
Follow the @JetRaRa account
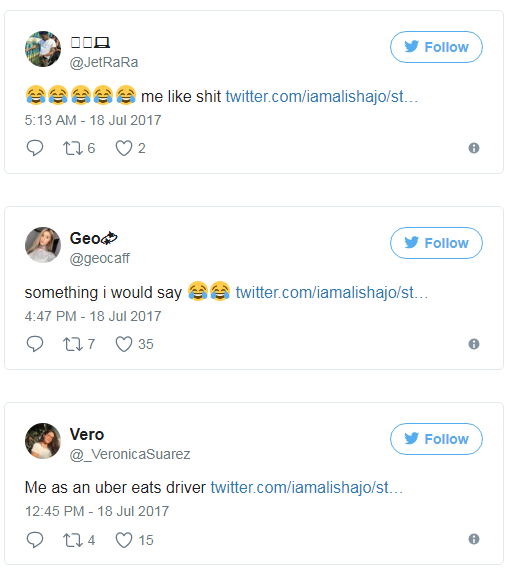436,47
